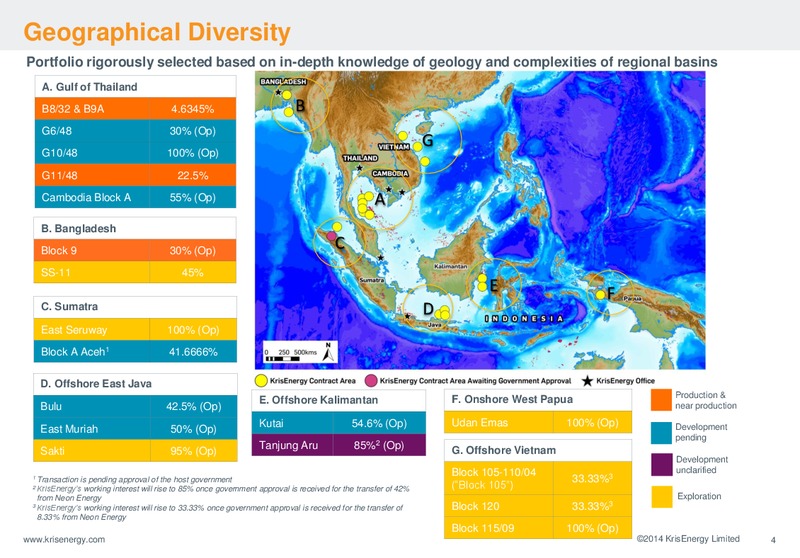Click the Geographical Diversity slide title

(x=157, y=32)
